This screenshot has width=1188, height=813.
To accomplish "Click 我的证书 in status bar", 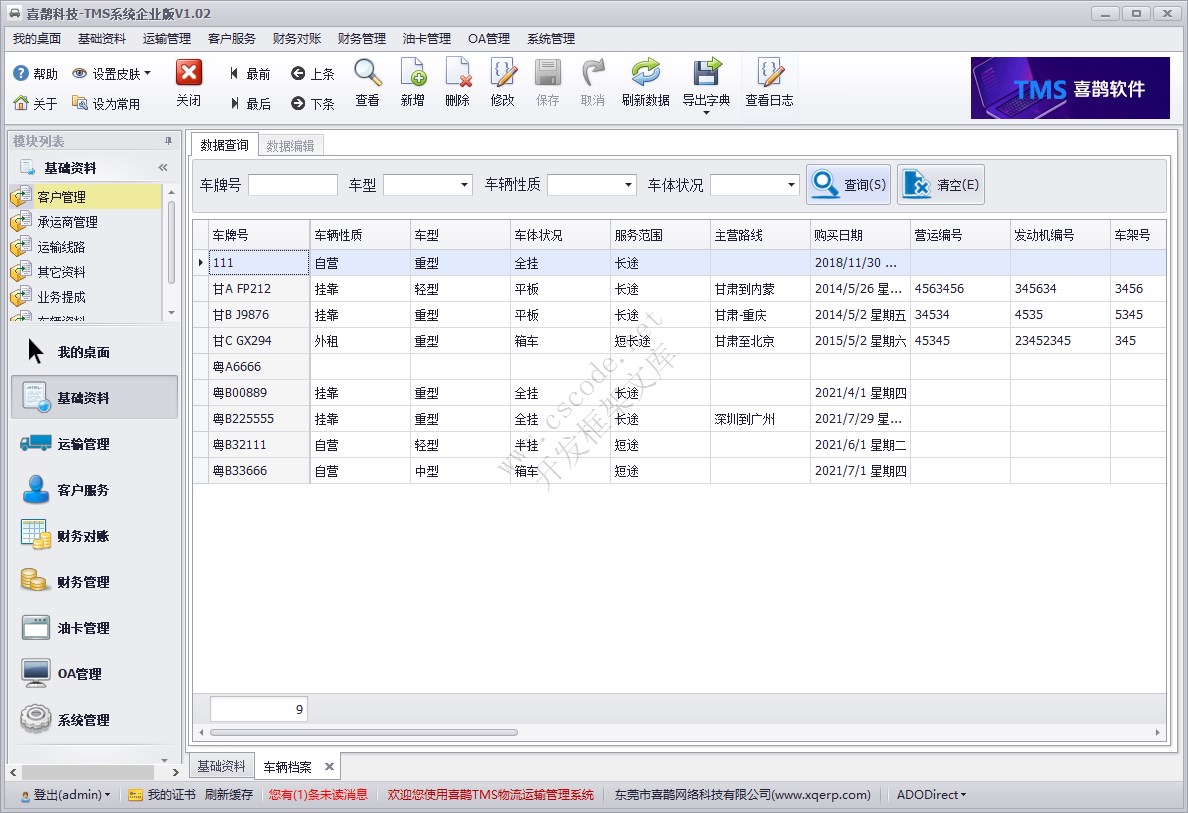I will (162, 795).
